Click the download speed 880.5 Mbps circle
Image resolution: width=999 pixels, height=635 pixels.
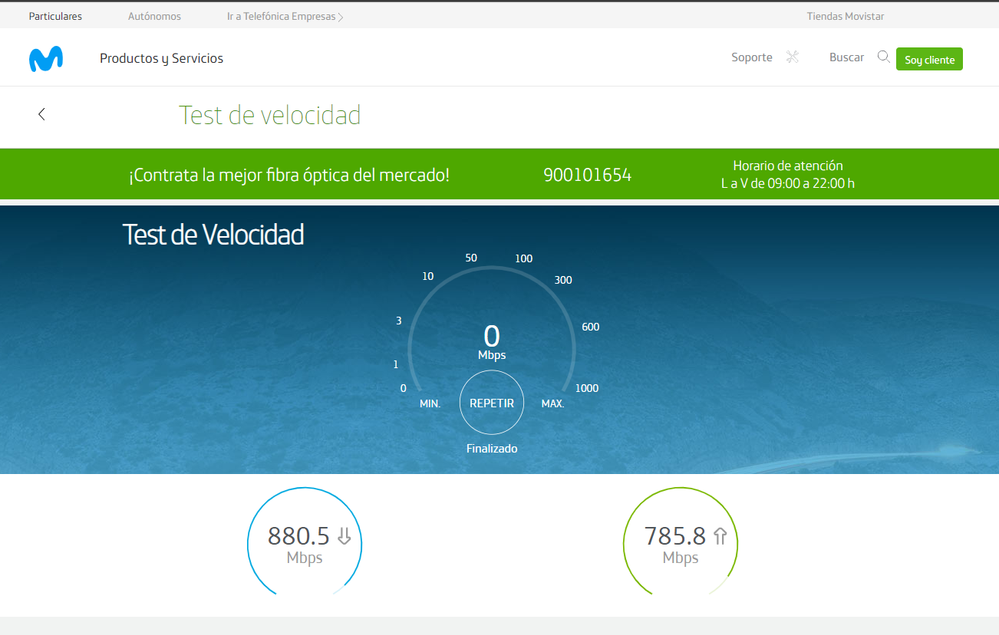(x=304, y=544)
